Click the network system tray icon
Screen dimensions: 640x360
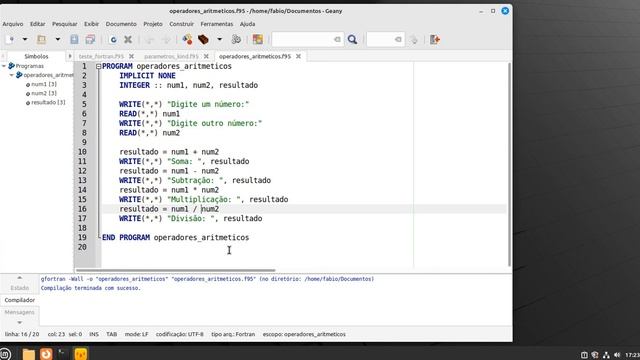click(x=606, y=355)
